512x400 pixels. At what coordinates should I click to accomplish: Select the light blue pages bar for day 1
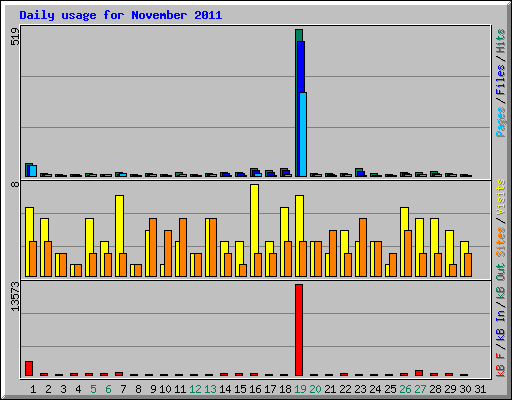coord(33,171)
